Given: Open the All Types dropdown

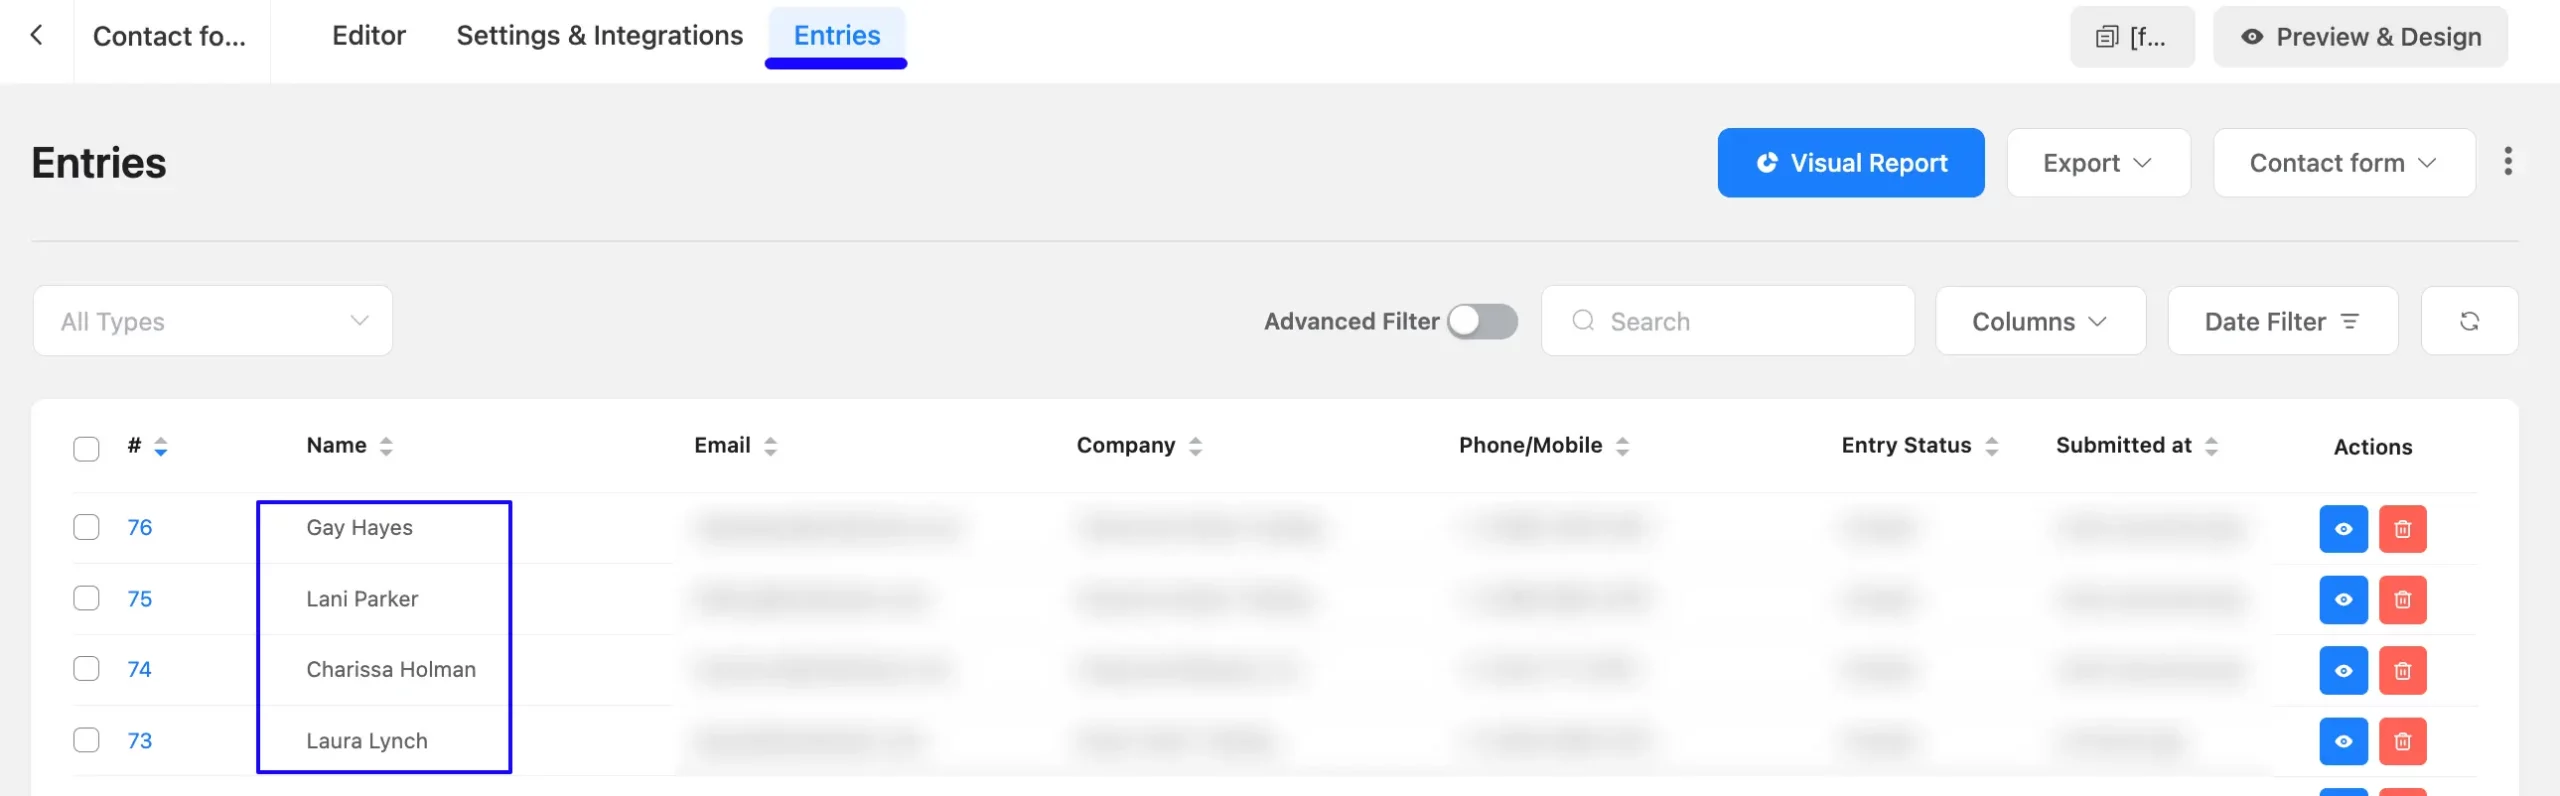Looking at the screenshot, I should tap(213, 321).
